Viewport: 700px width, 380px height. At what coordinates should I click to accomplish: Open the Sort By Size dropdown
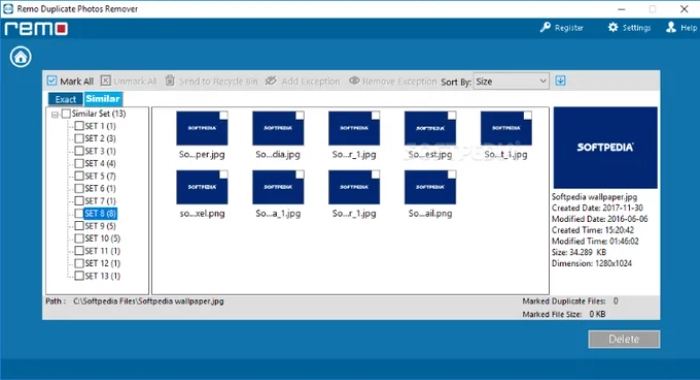pos(511,81)
